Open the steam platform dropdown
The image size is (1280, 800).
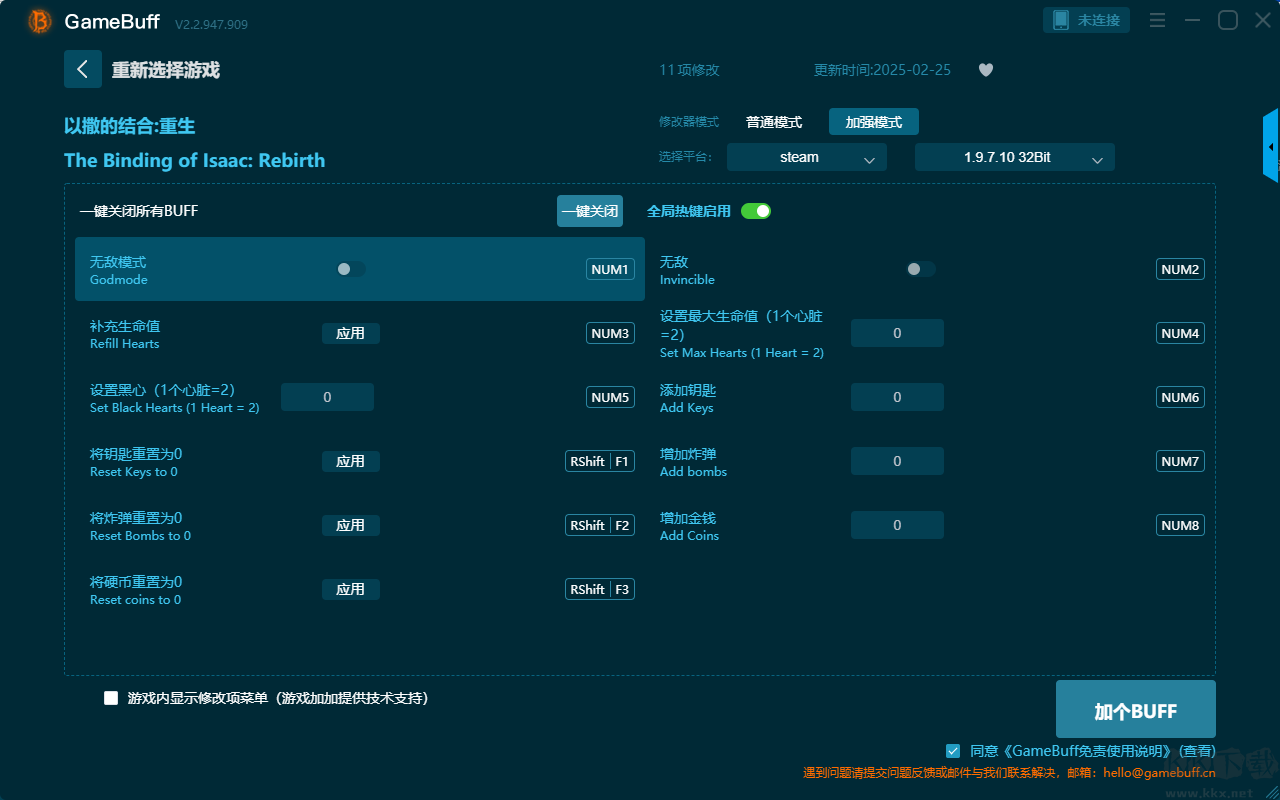(x=806, y=157)
